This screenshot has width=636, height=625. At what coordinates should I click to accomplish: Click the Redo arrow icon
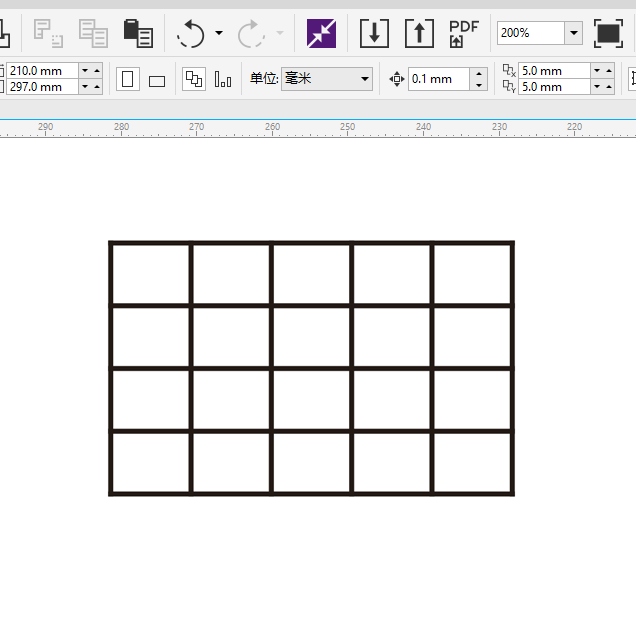tap(251, 34)
